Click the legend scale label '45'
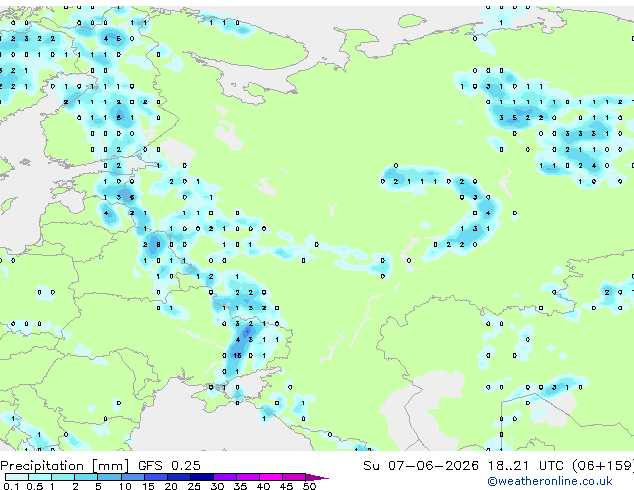 286,486
